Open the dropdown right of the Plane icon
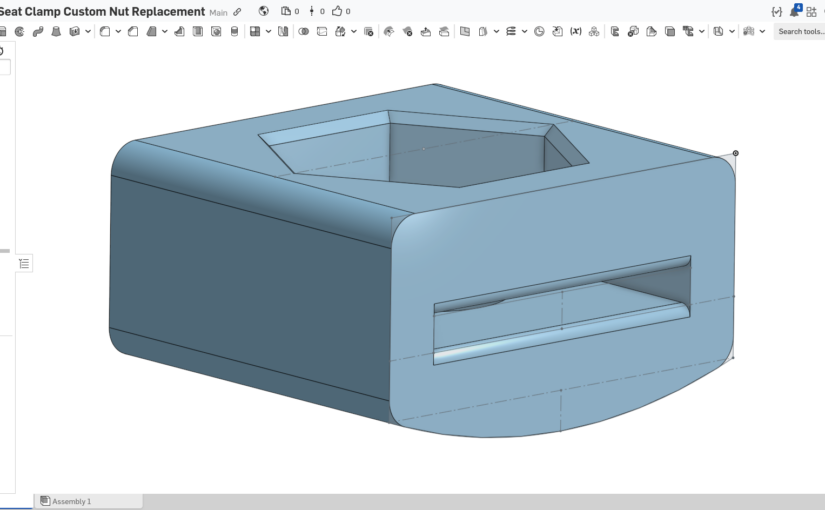The height and width of the screenshot is (510, 825). (x=496, y=32)
